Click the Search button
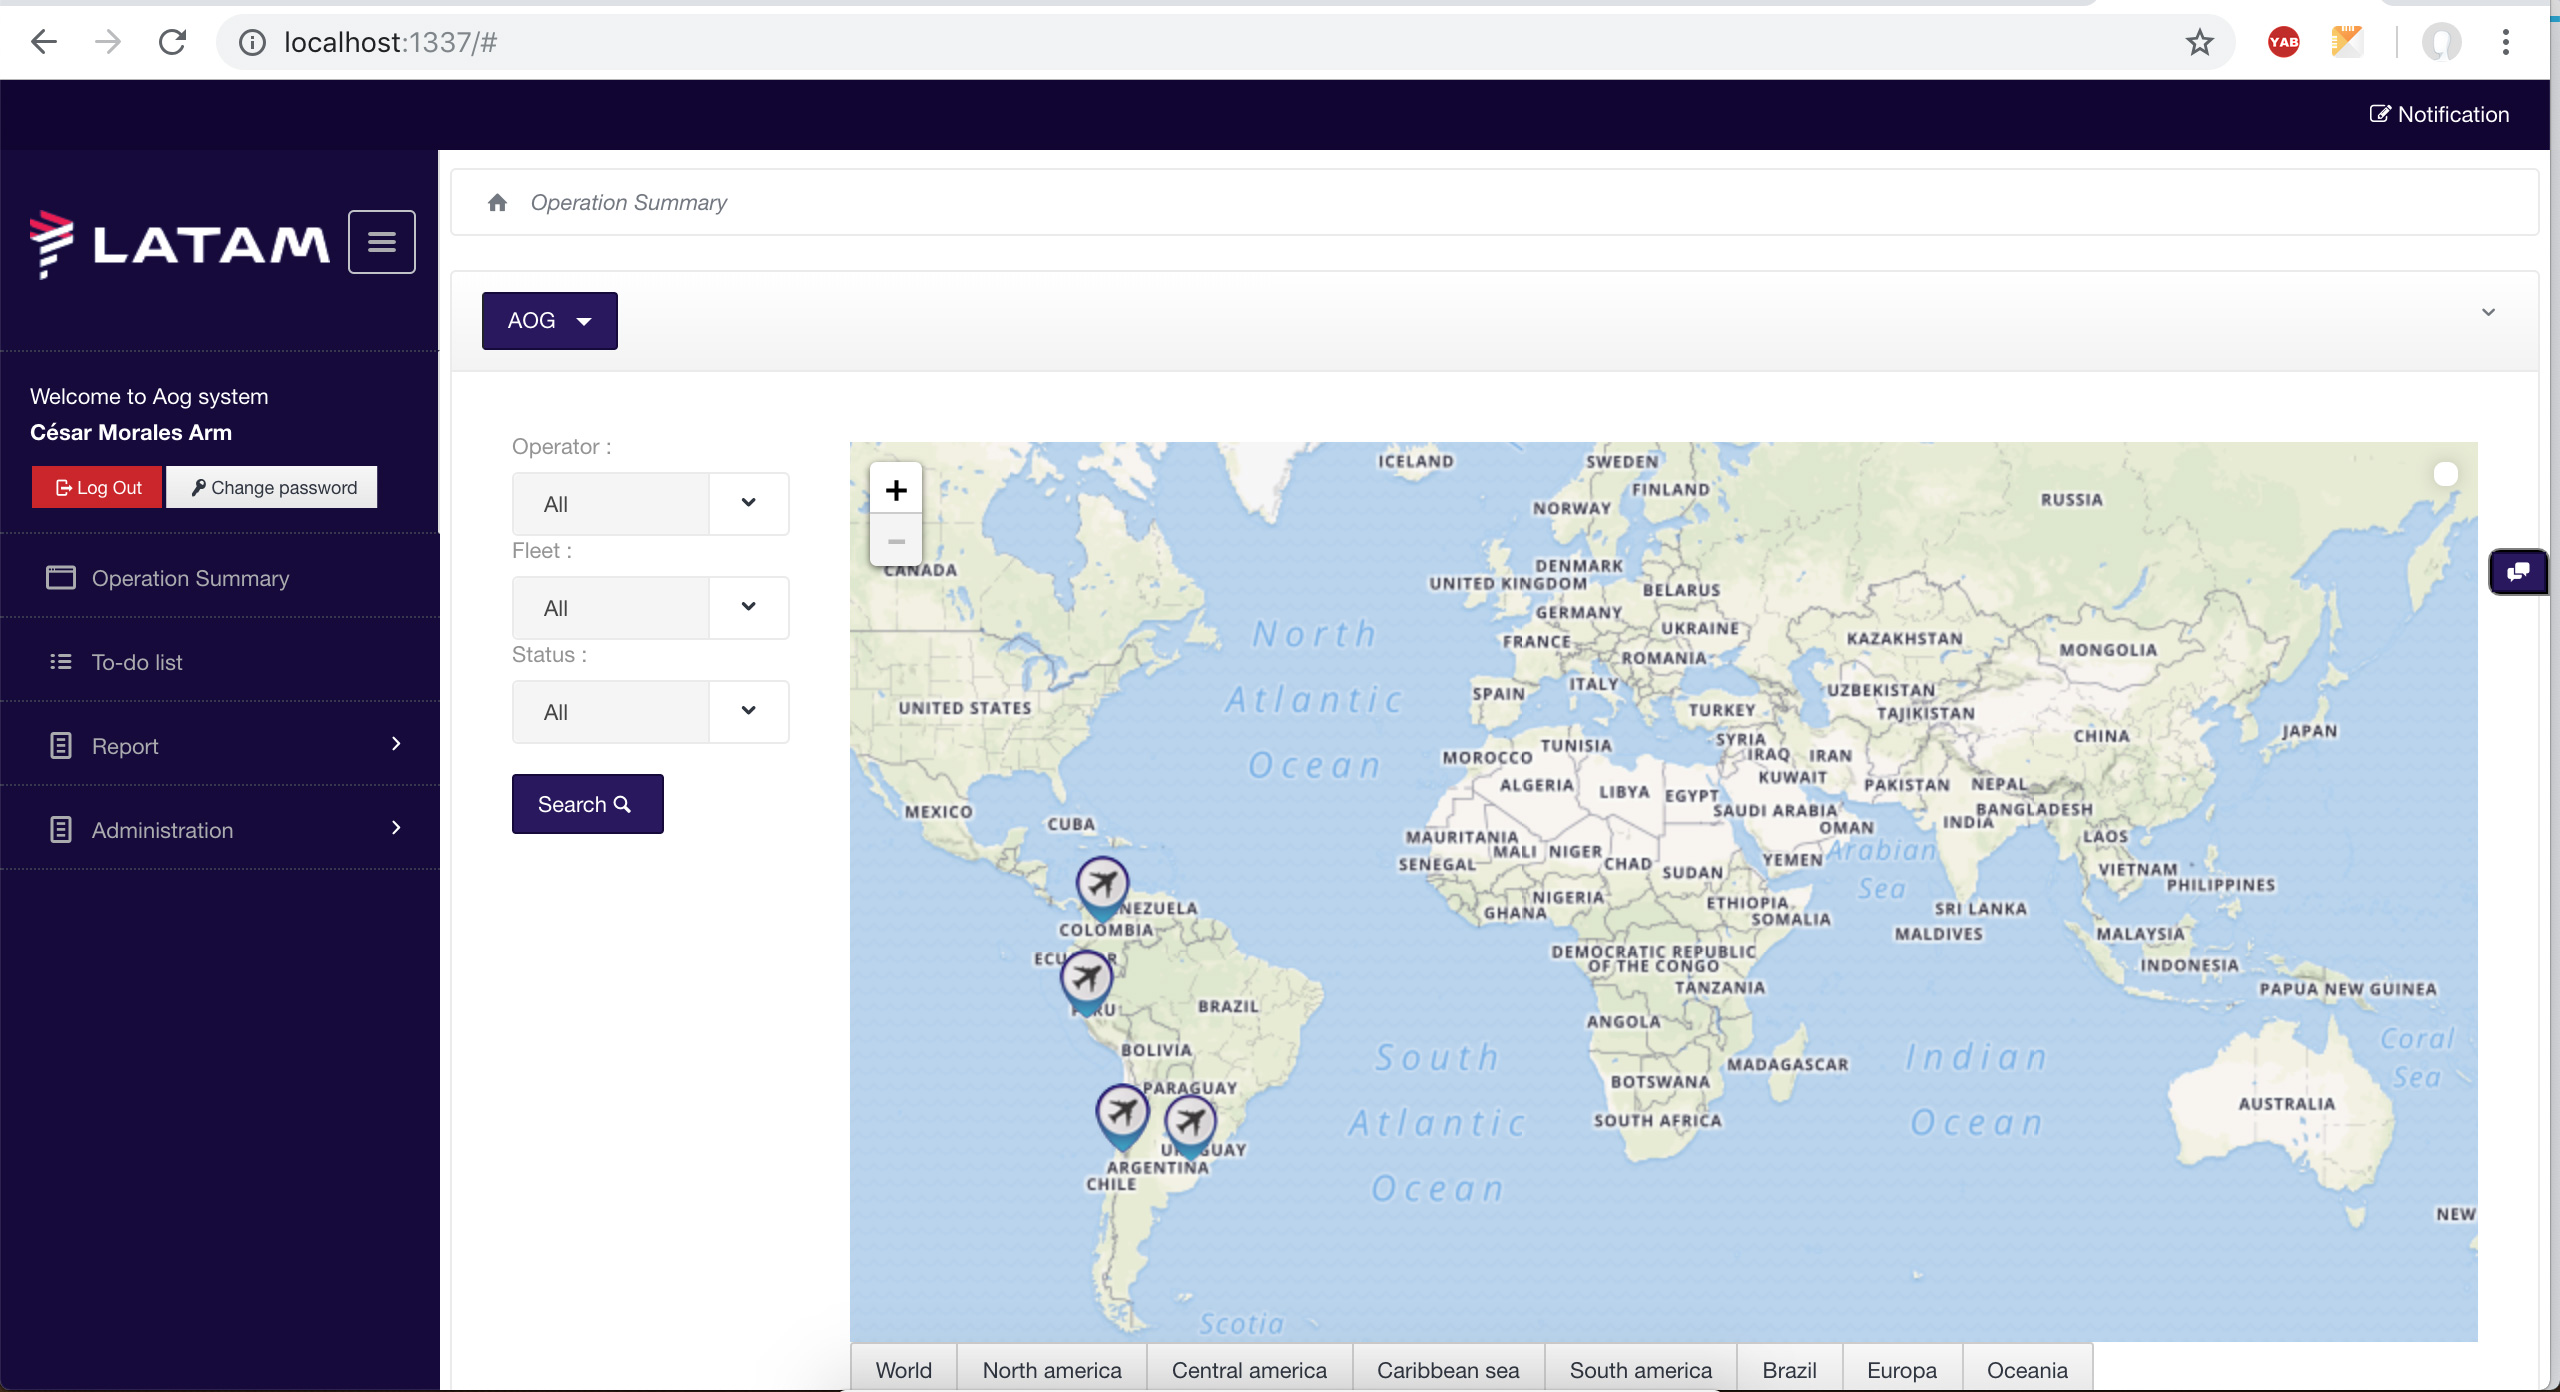The image size is (2560, 1392). tap(588, 804)
